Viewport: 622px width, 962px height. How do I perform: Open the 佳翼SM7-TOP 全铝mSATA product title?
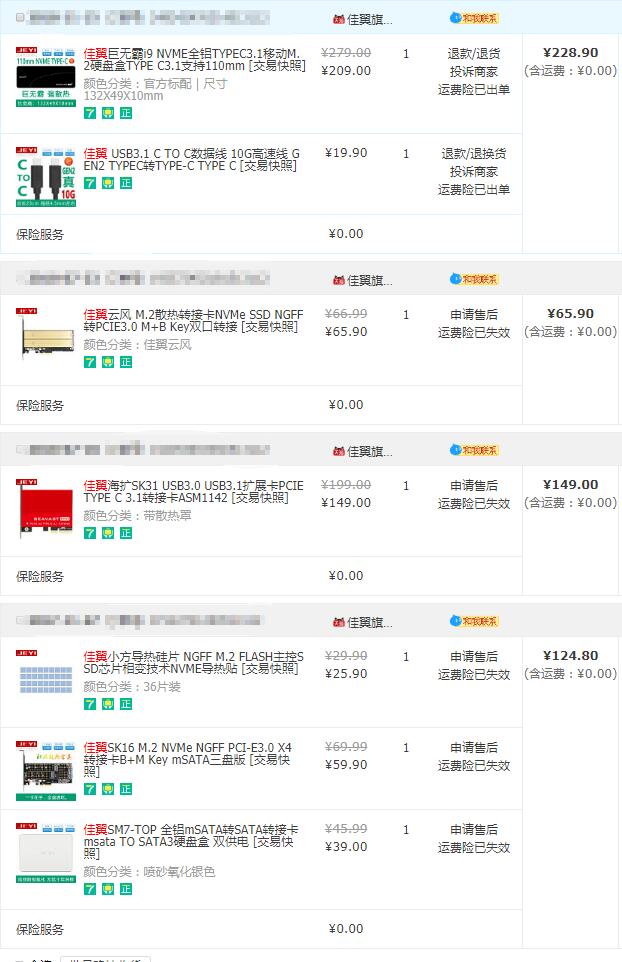tap(191, 842)
